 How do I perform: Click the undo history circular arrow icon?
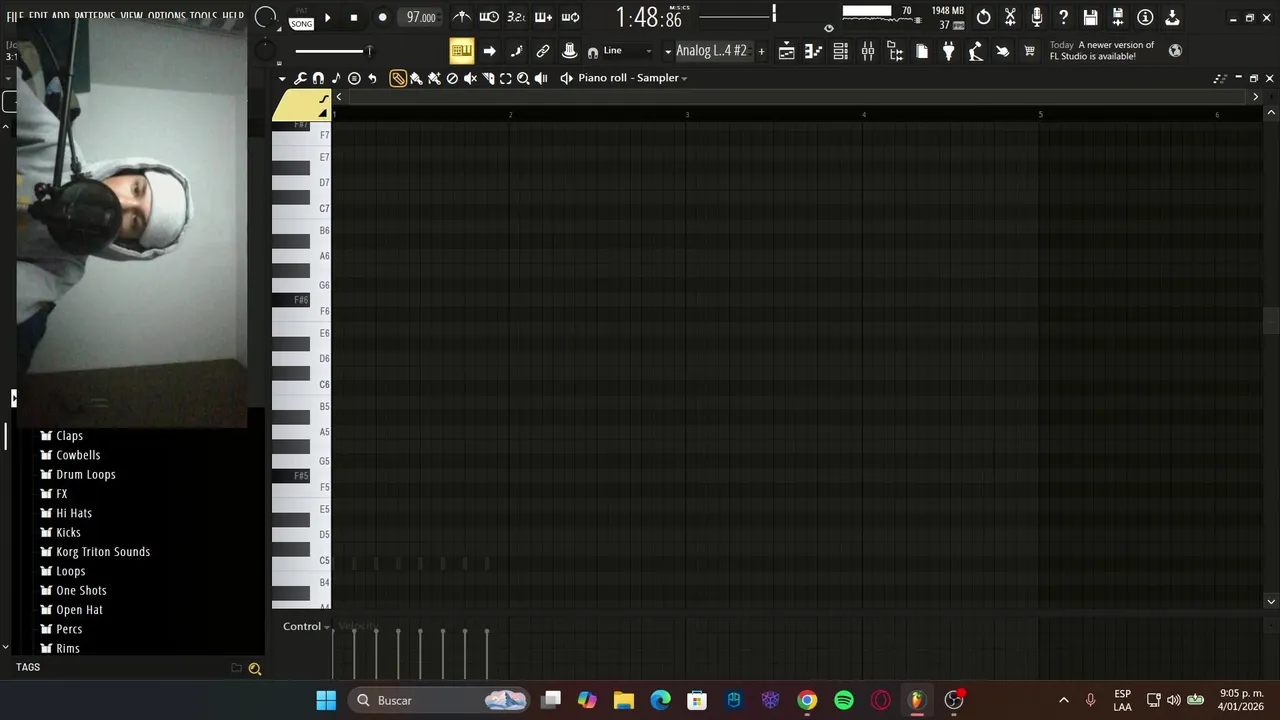coord(984,17)
